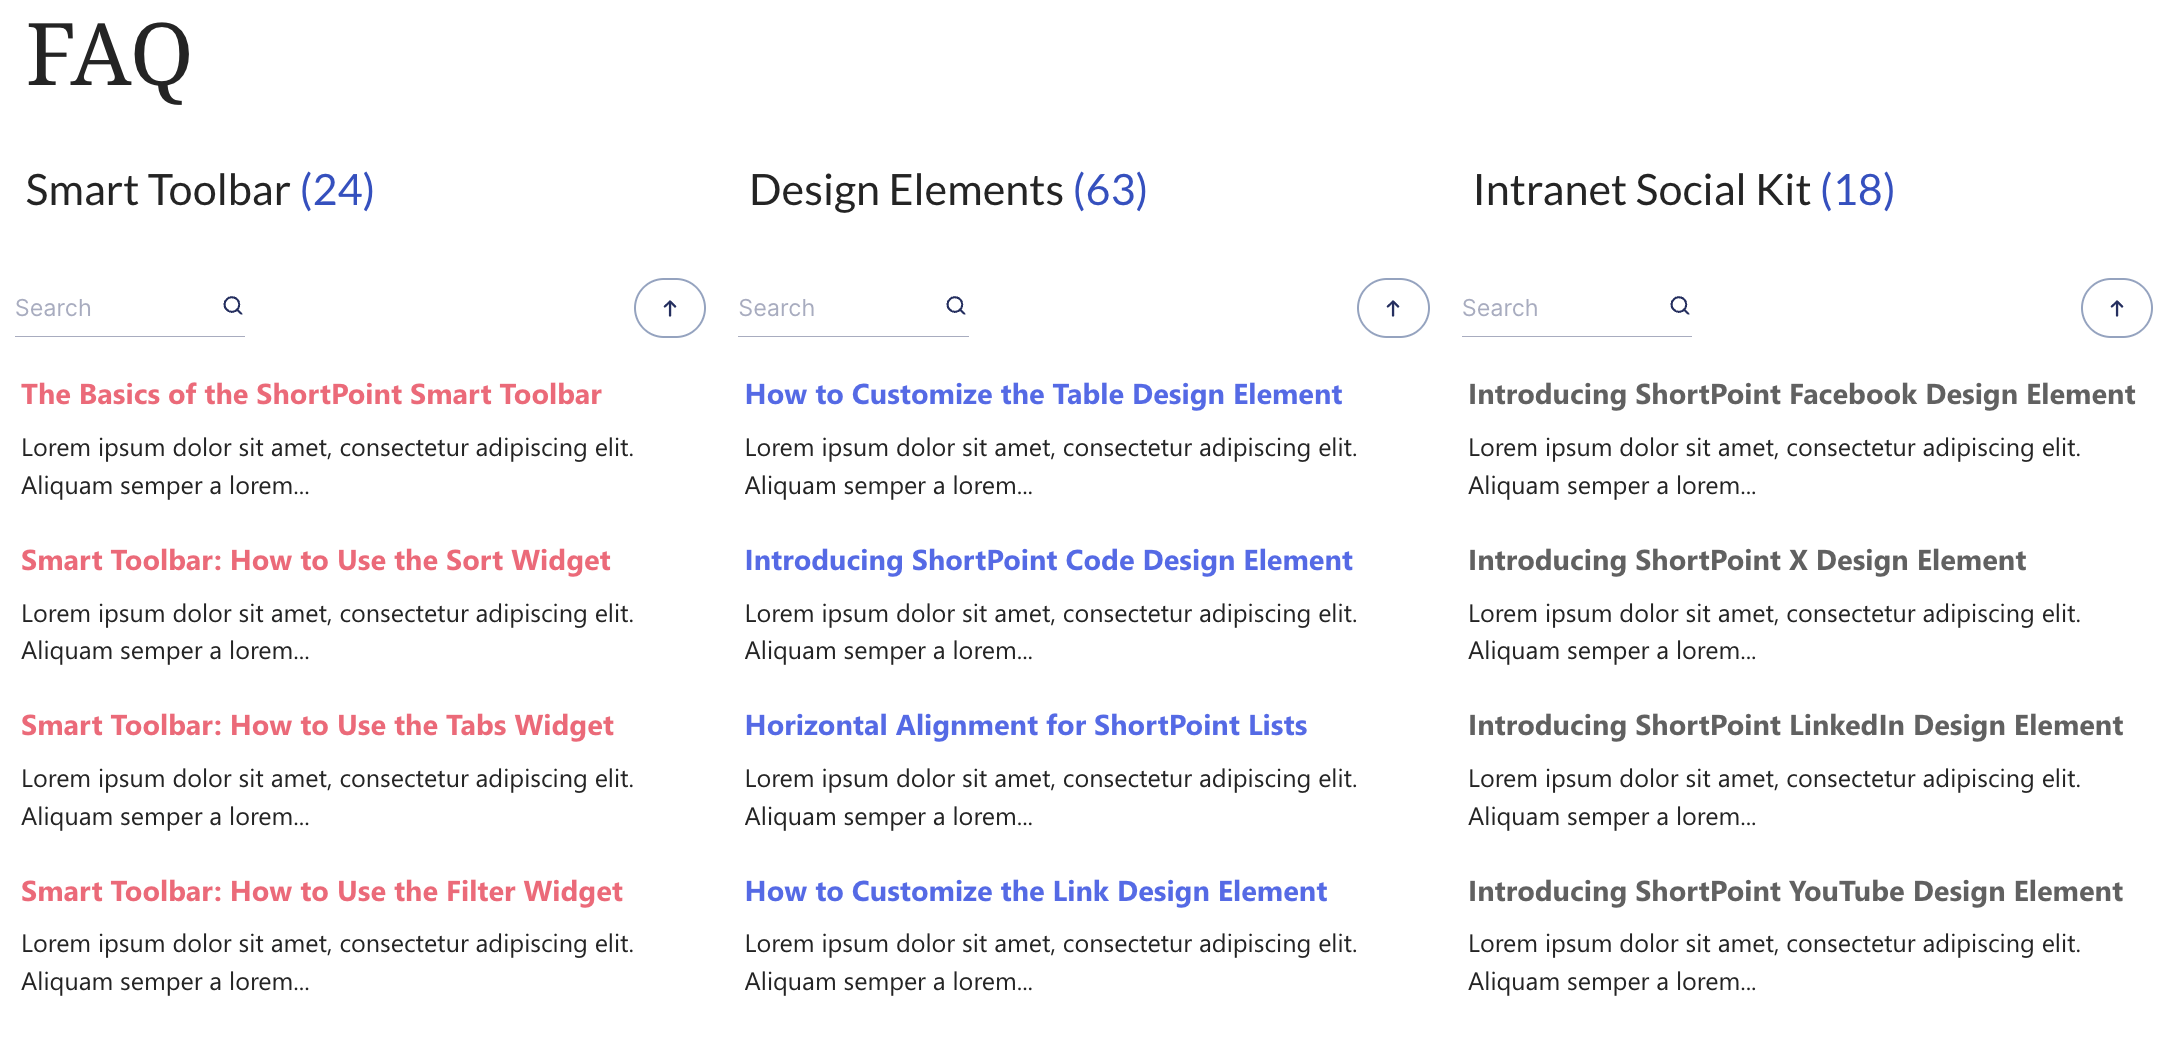Click the up-arrow sort button in Design Elements column

tap(1393, 308)
